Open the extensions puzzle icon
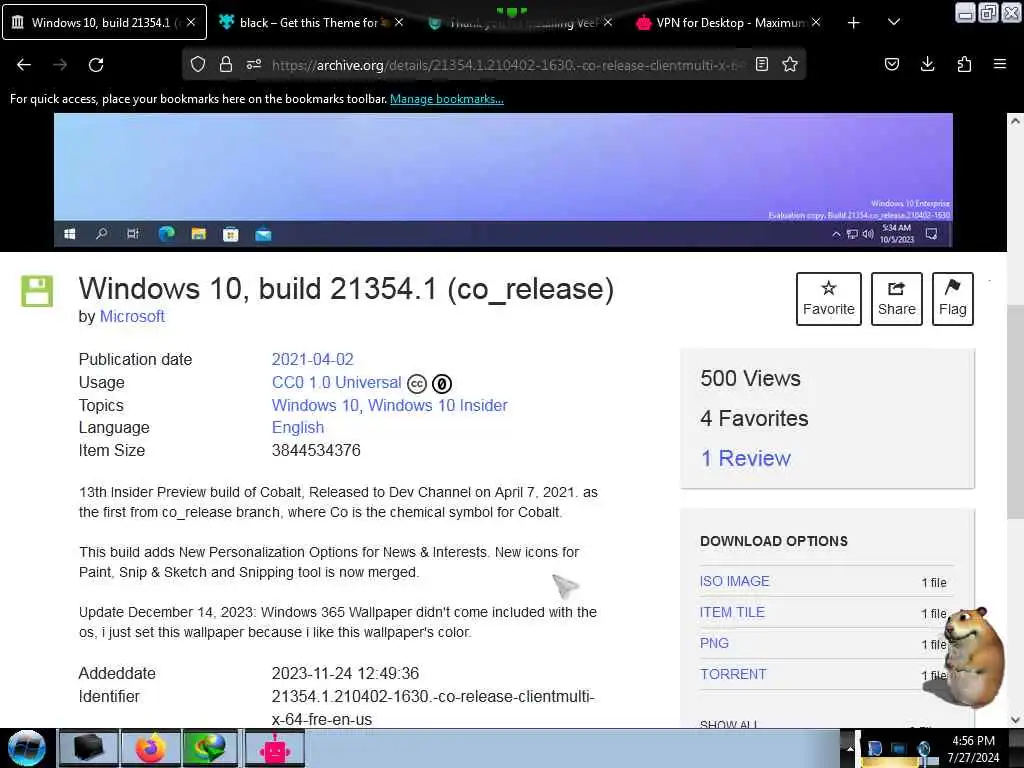This screenshot has height=768, width=1024. pos(964,64)
